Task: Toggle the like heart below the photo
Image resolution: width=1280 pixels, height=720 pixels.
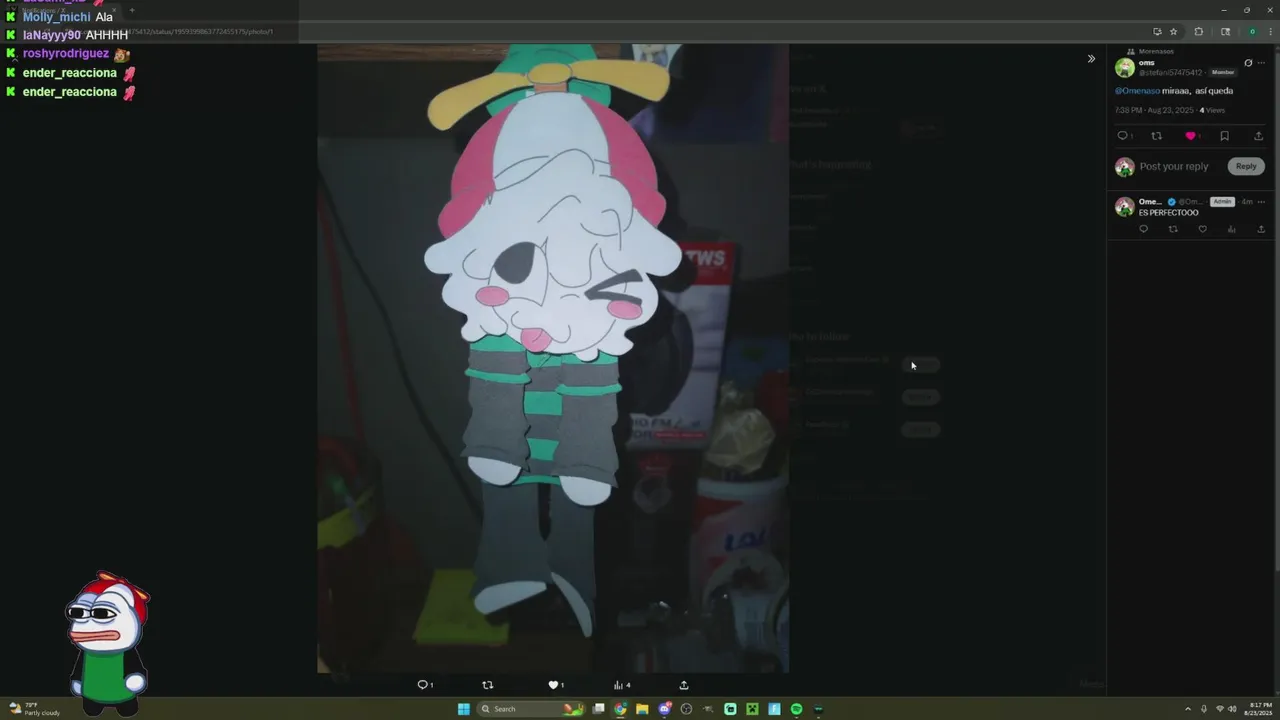Action: (553, 685)
